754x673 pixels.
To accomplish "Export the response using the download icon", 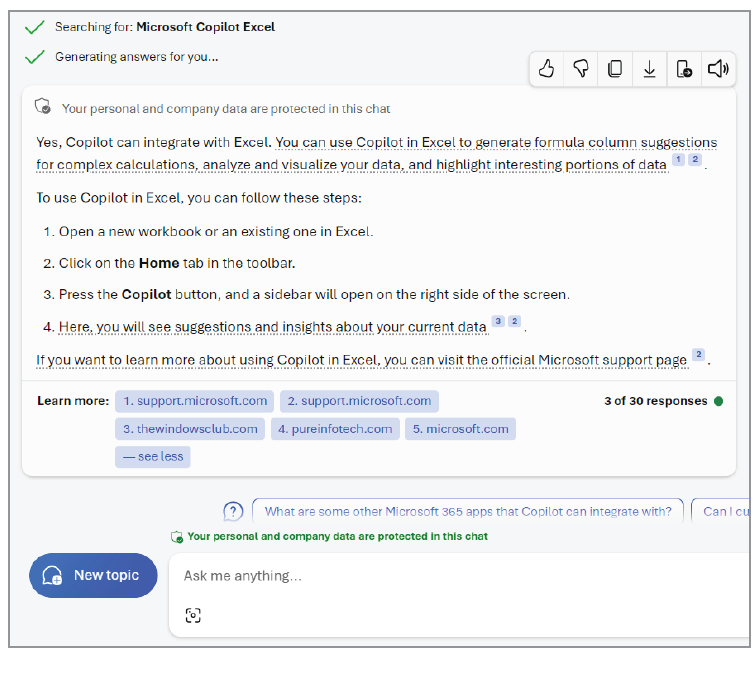I will point(649,69).
